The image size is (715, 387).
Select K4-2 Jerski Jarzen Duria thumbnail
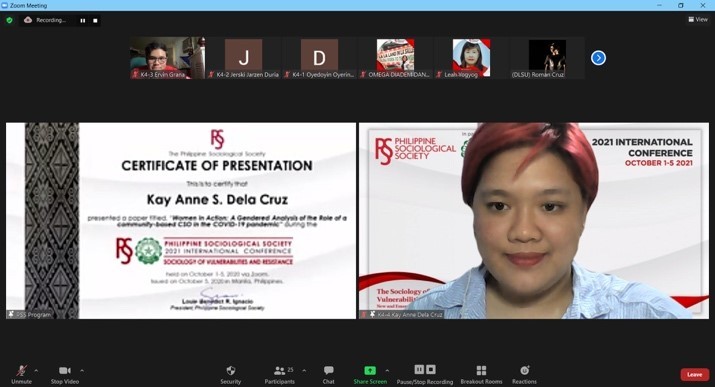244,58
